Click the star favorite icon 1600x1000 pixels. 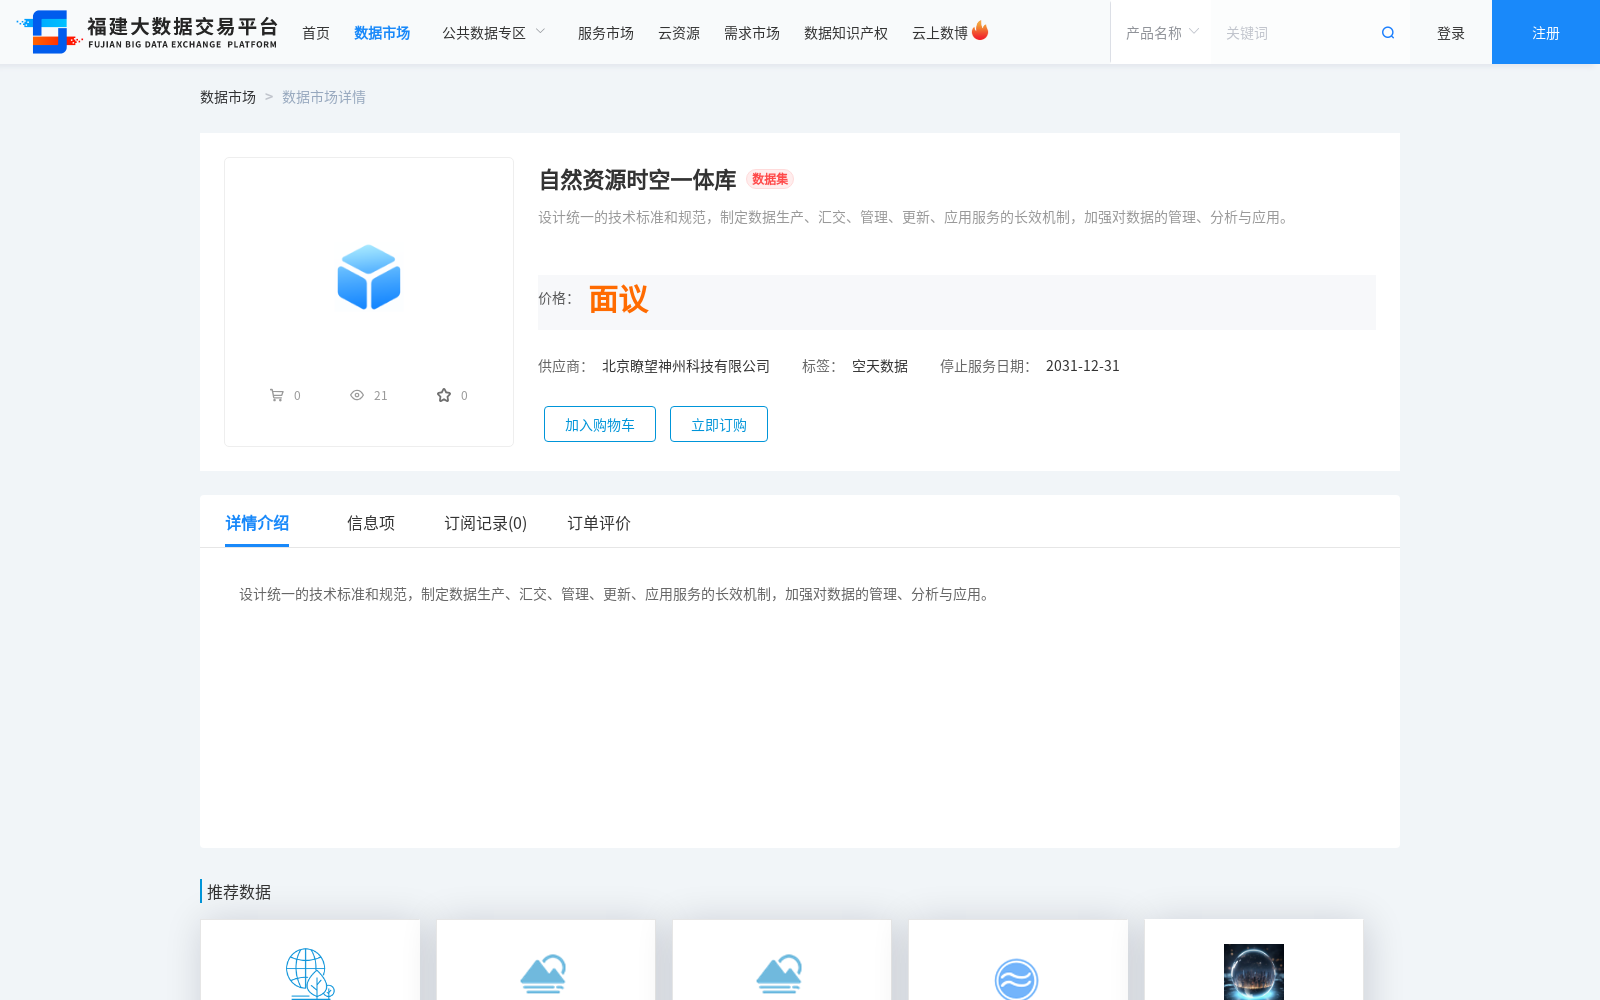444,395
